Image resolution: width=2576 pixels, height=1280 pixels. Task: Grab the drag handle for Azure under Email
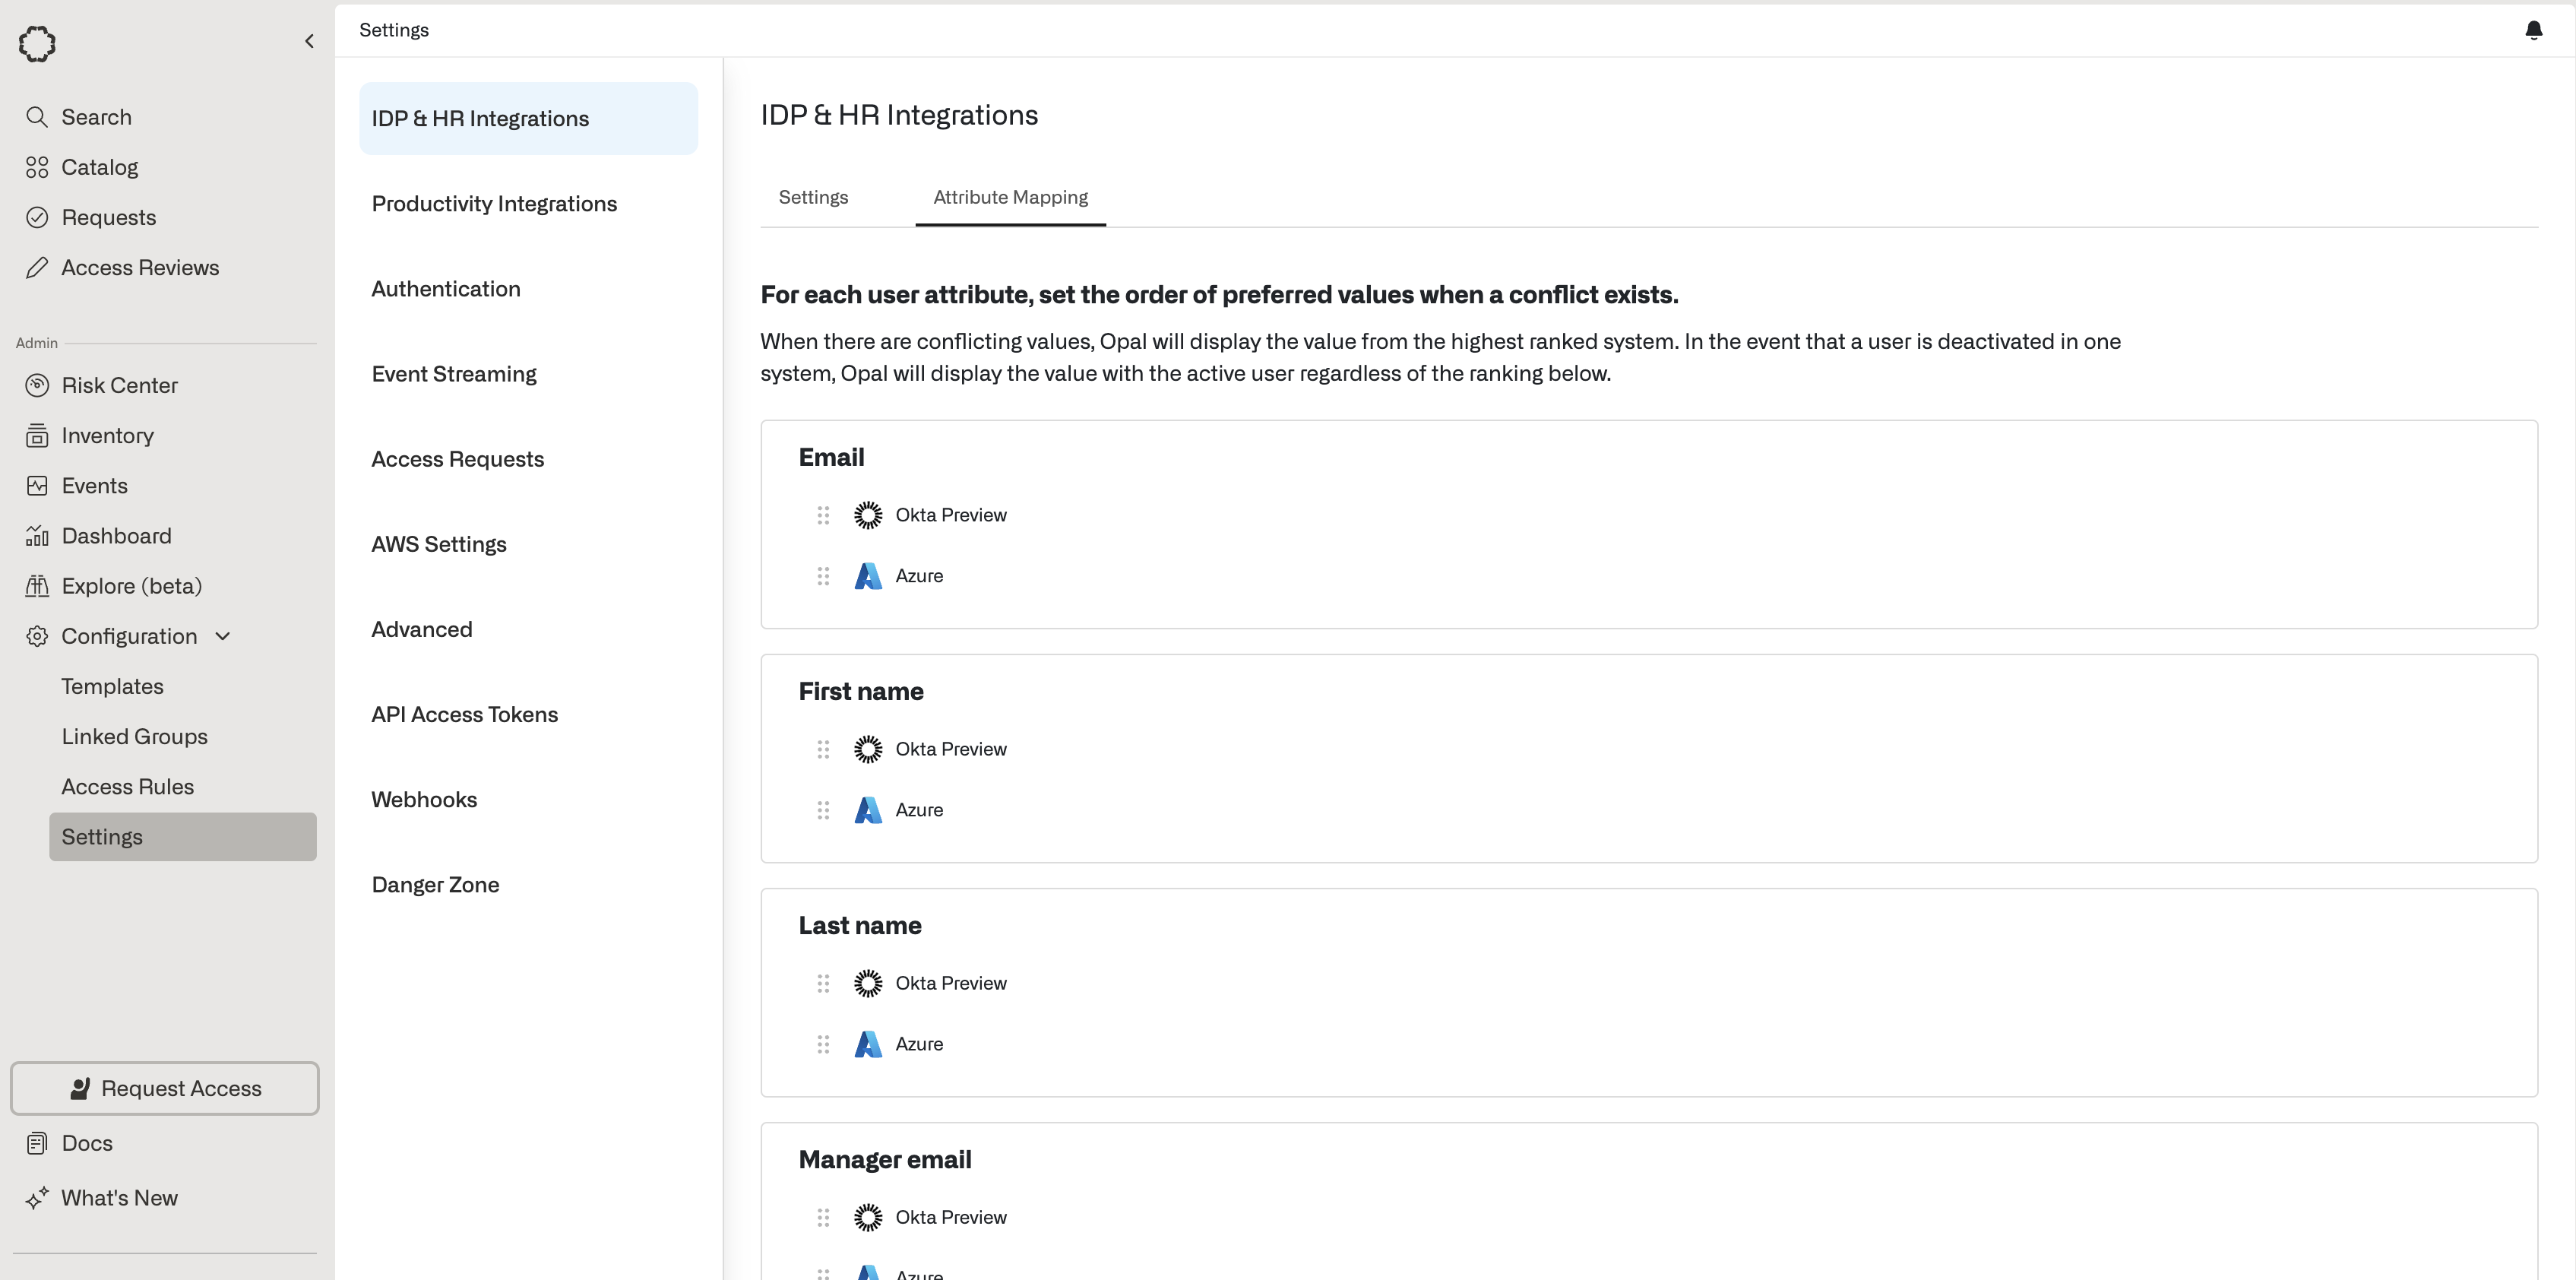click(x=823, y=576)
